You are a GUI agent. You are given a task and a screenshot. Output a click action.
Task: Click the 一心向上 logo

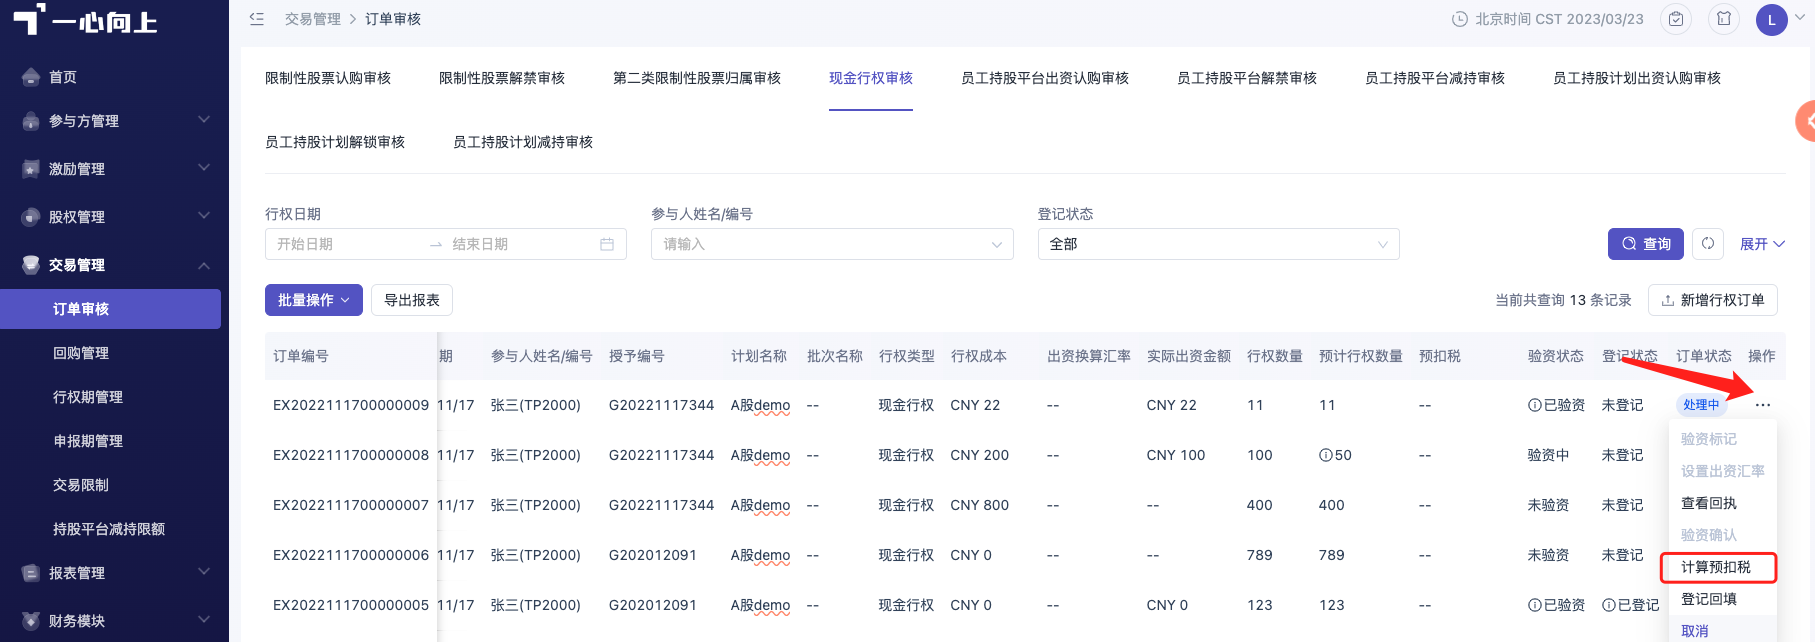[x=86, y=20]
